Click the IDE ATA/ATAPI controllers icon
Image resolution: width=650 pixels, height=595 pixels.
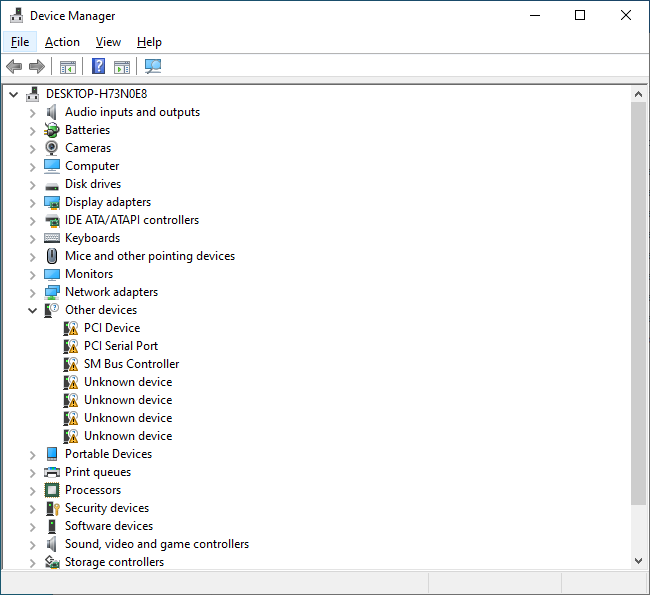coord(52,221)
